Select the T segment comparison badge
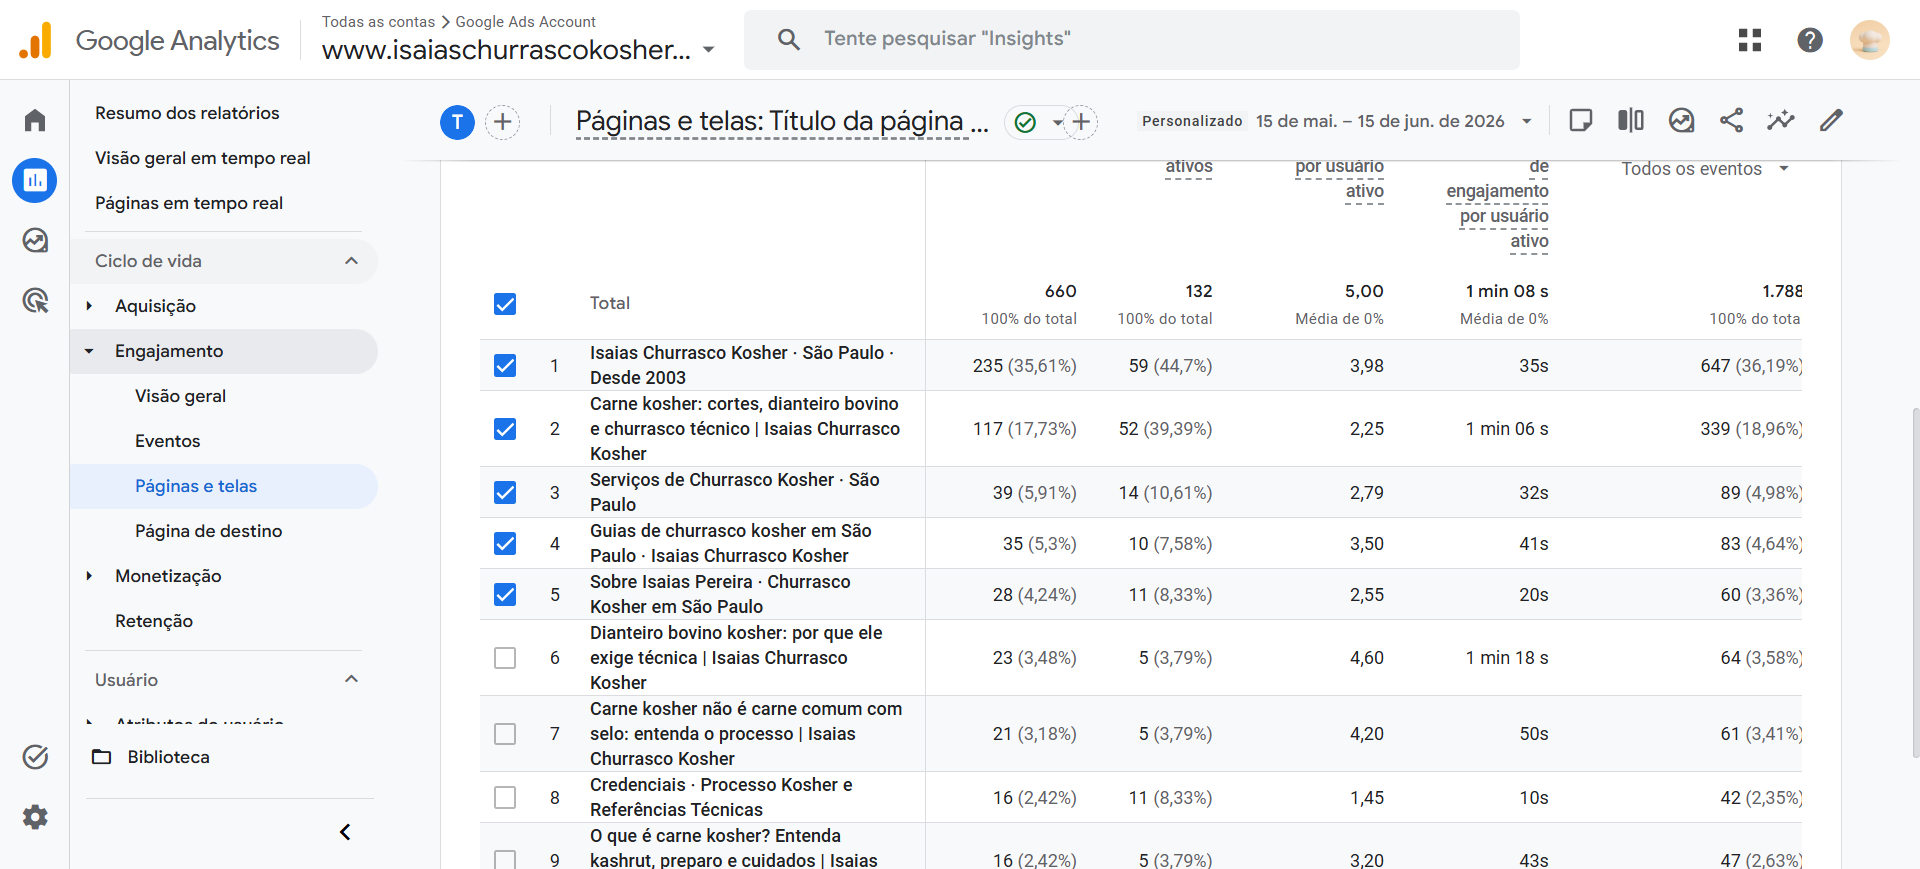1920x869 pixels. (x=457, y=122)
